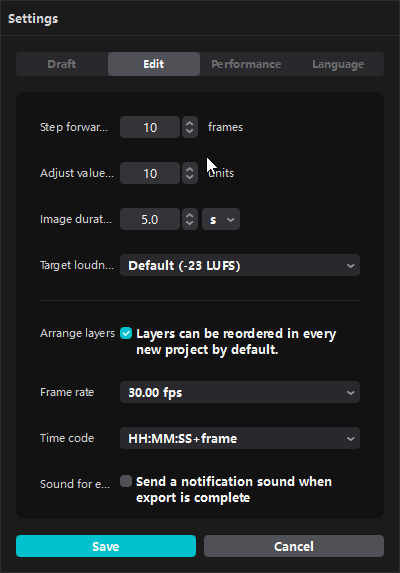Click the Step forward frames input field

[x=150, y=127]
